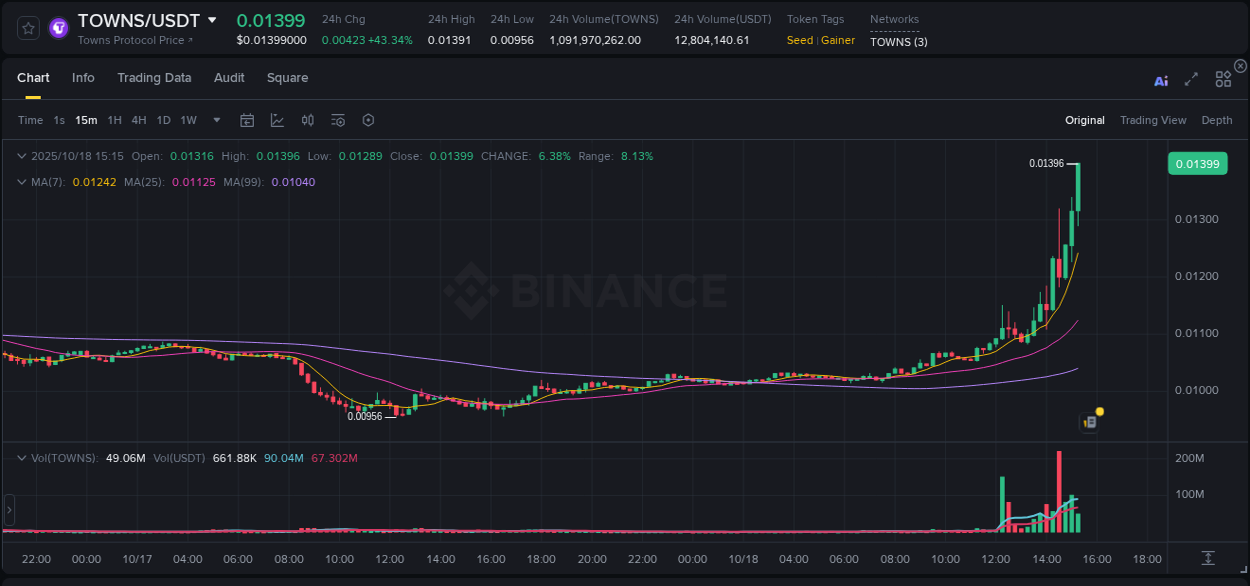Image resolution: width=1250 pixels, height=586 pixels.
Task: Open the Ai chart analysis feature
Action: (1161, 80)
